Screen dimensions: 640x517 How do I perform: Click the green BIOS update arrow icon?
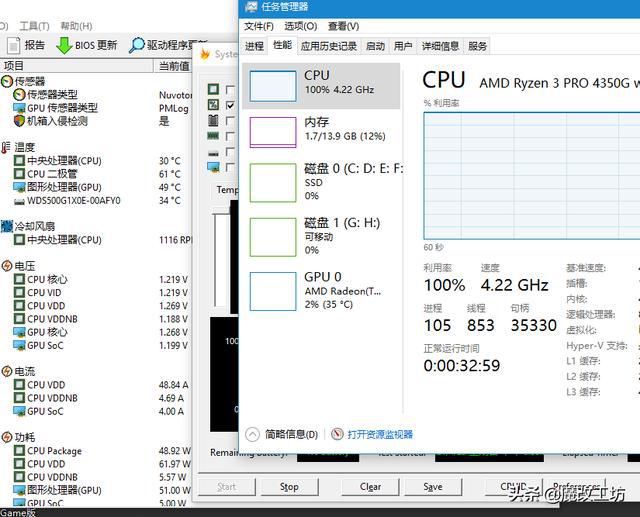click(64, 45)
